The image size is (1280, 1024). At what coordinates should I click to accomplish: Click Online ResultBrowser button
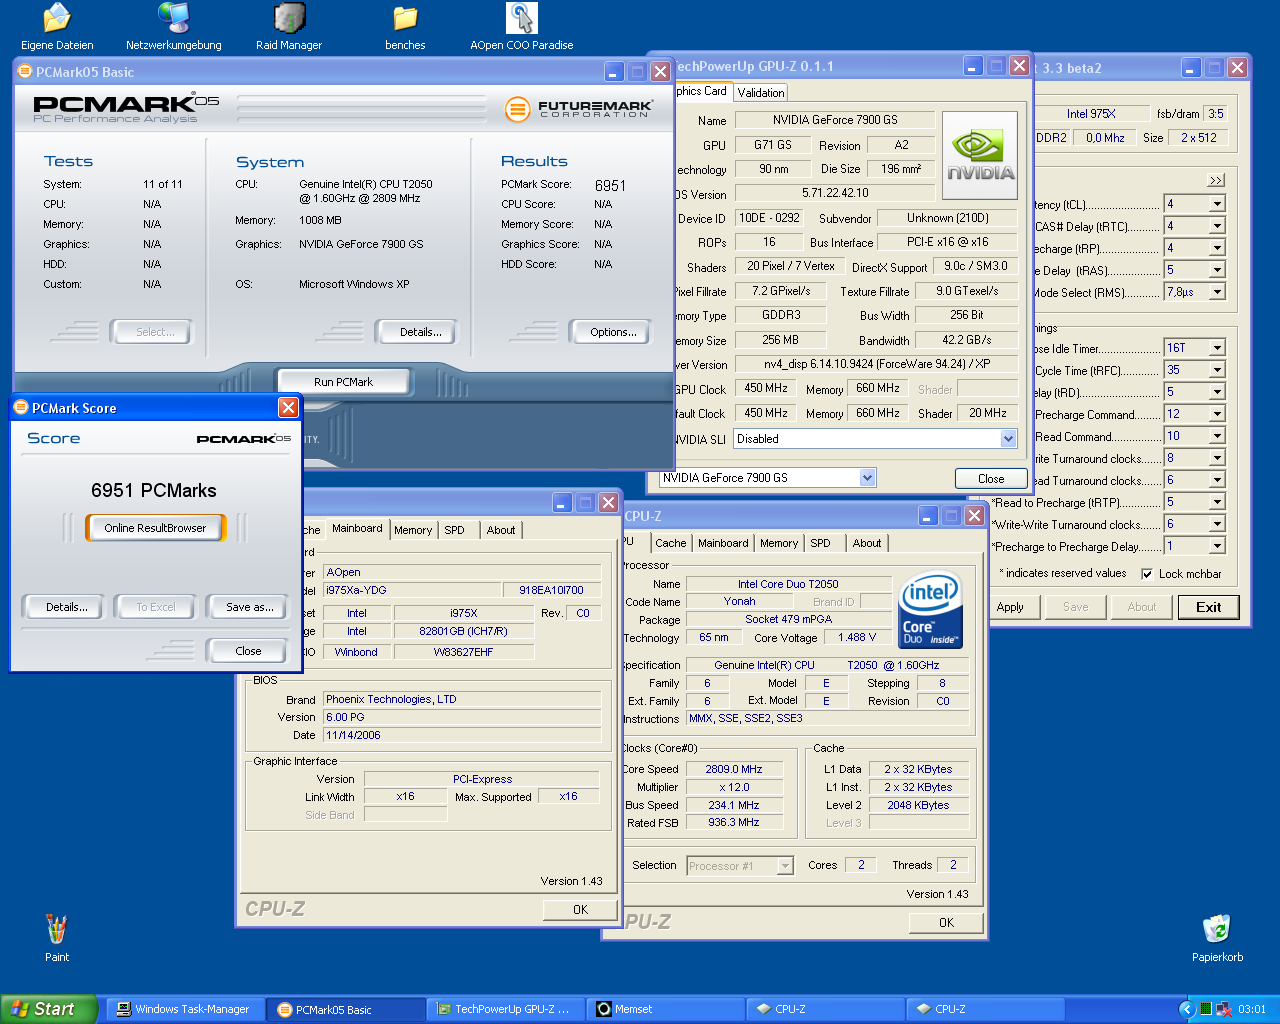[155, 528]
